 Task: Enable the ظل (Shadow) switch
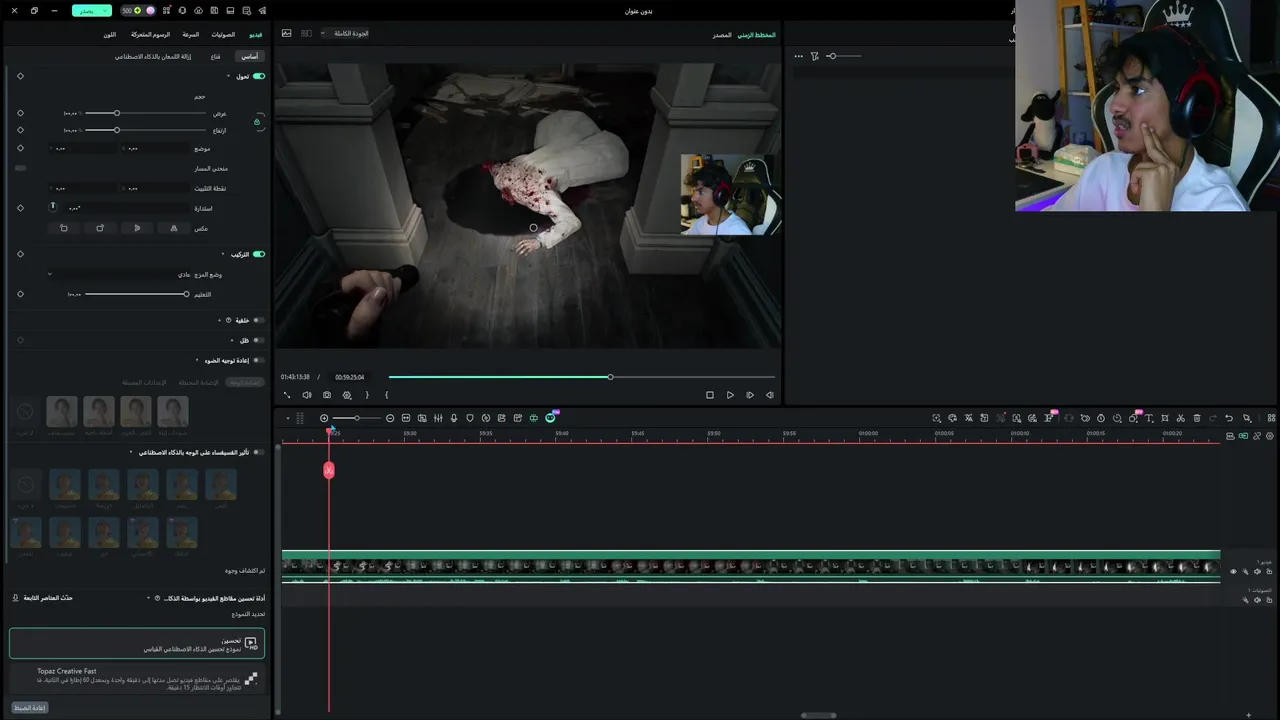258,340
